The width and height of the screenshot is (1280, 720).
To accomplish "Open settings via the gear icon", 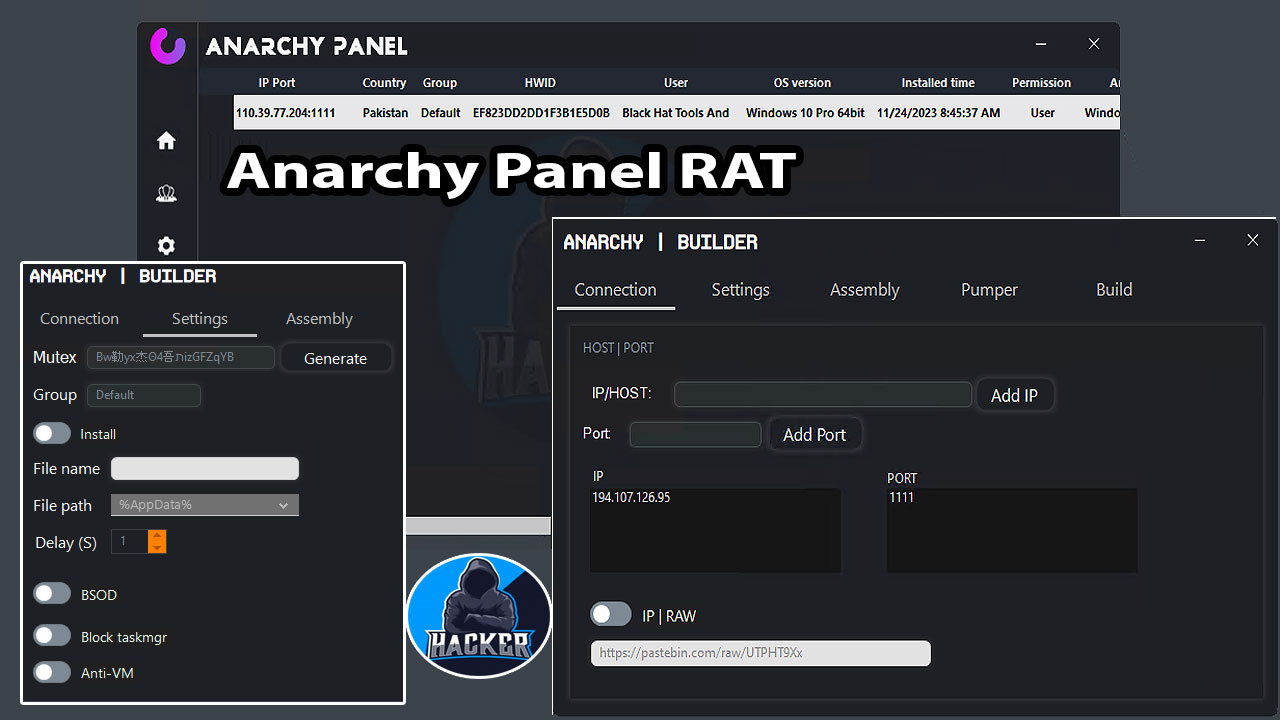I will coord(166,246).
